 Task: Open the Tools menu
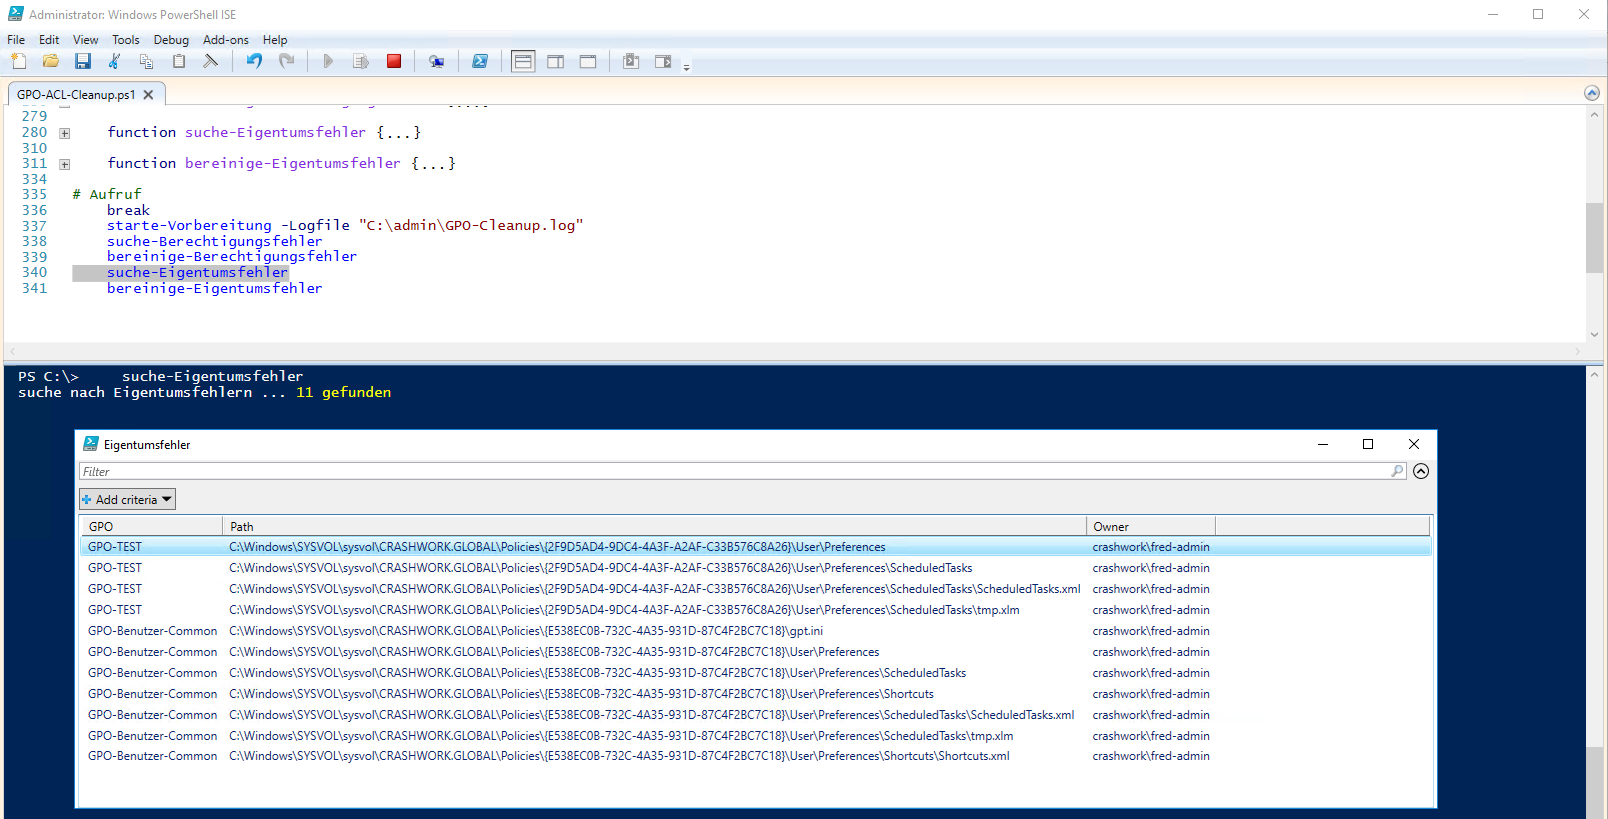click(x=126, y=40)
